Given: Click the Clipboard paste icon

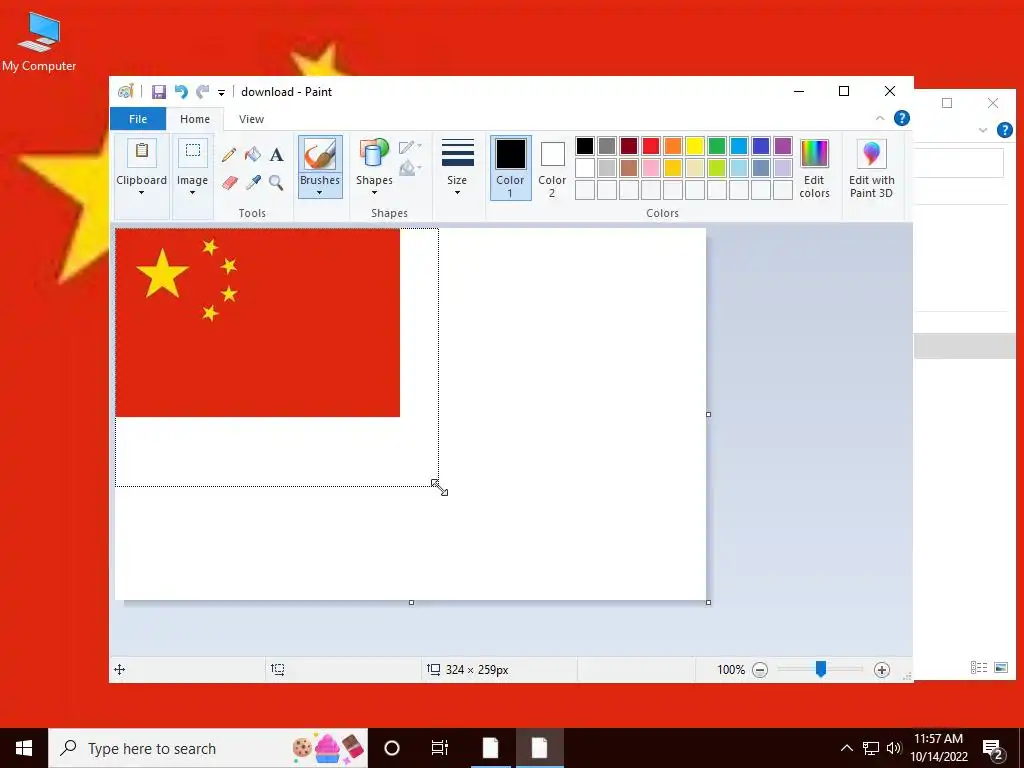Looking at the screenshot, I should (x=142, y=153).
